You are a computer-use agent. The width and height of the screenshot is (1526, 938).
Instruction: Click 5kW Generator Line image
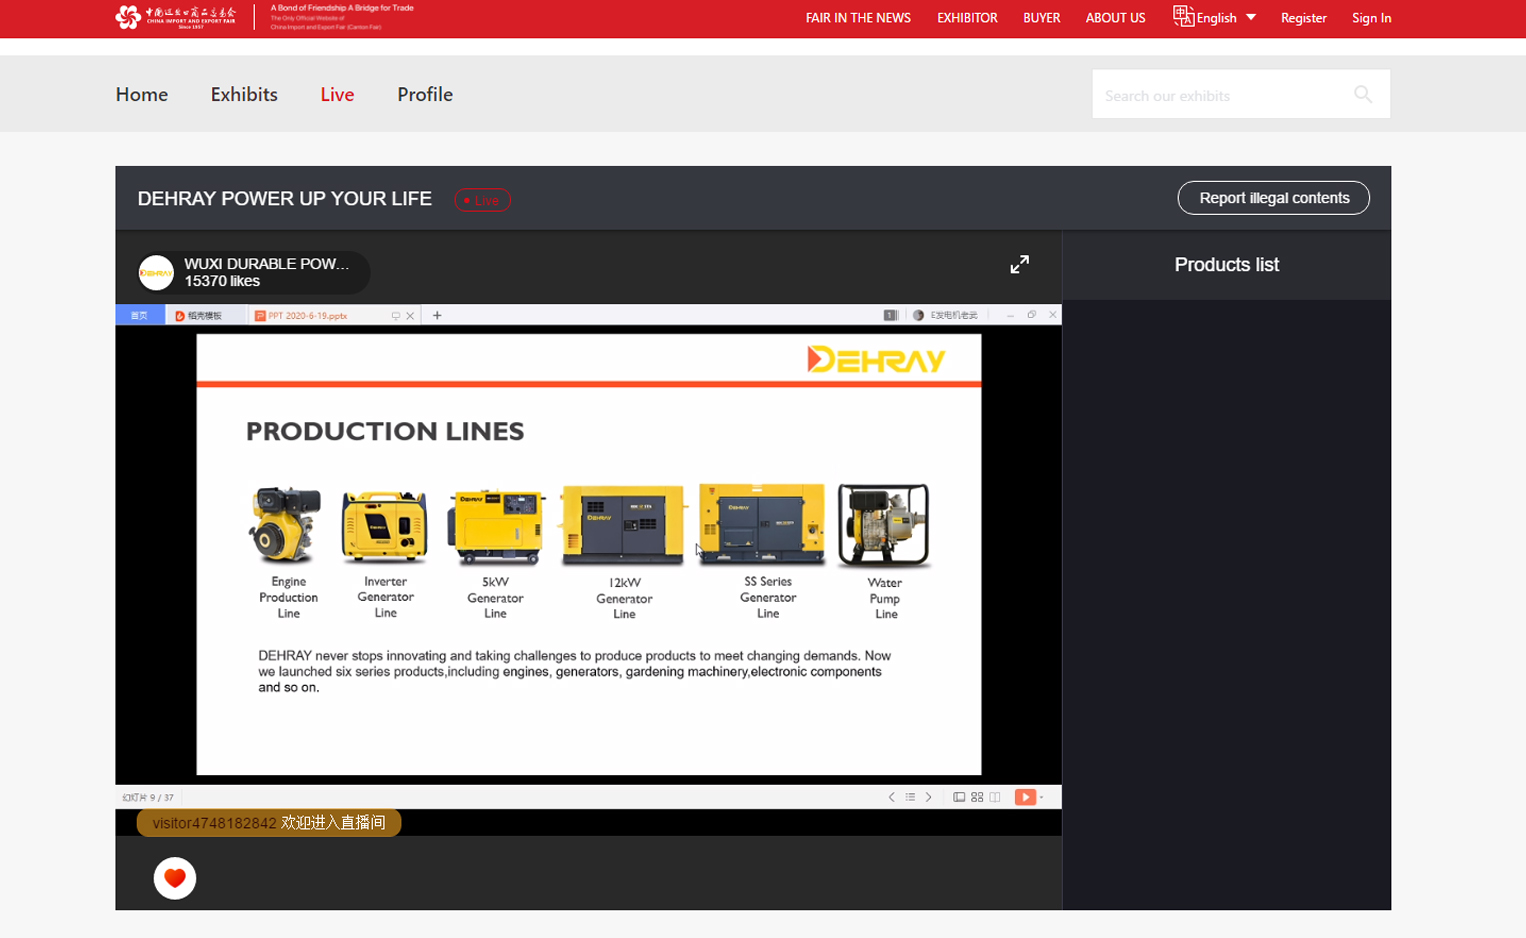[495, 526]
